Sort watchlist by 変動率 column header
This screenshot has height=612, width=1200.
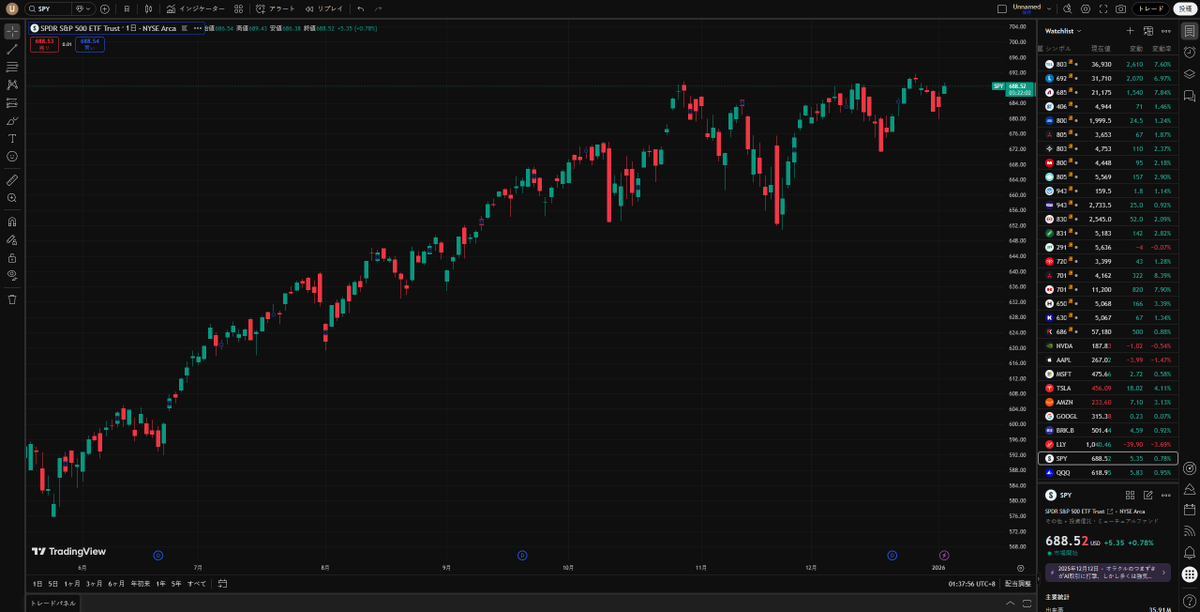pyautogui.click(x=1161, y=48)
